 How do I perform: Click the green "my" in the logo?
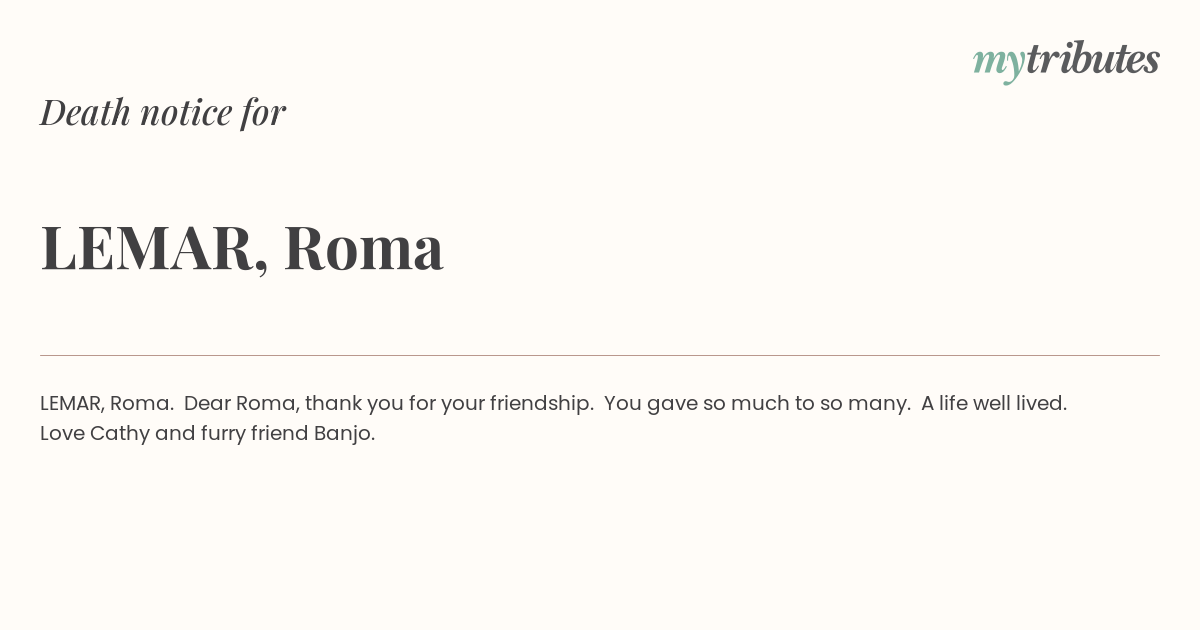click(999, 64)
